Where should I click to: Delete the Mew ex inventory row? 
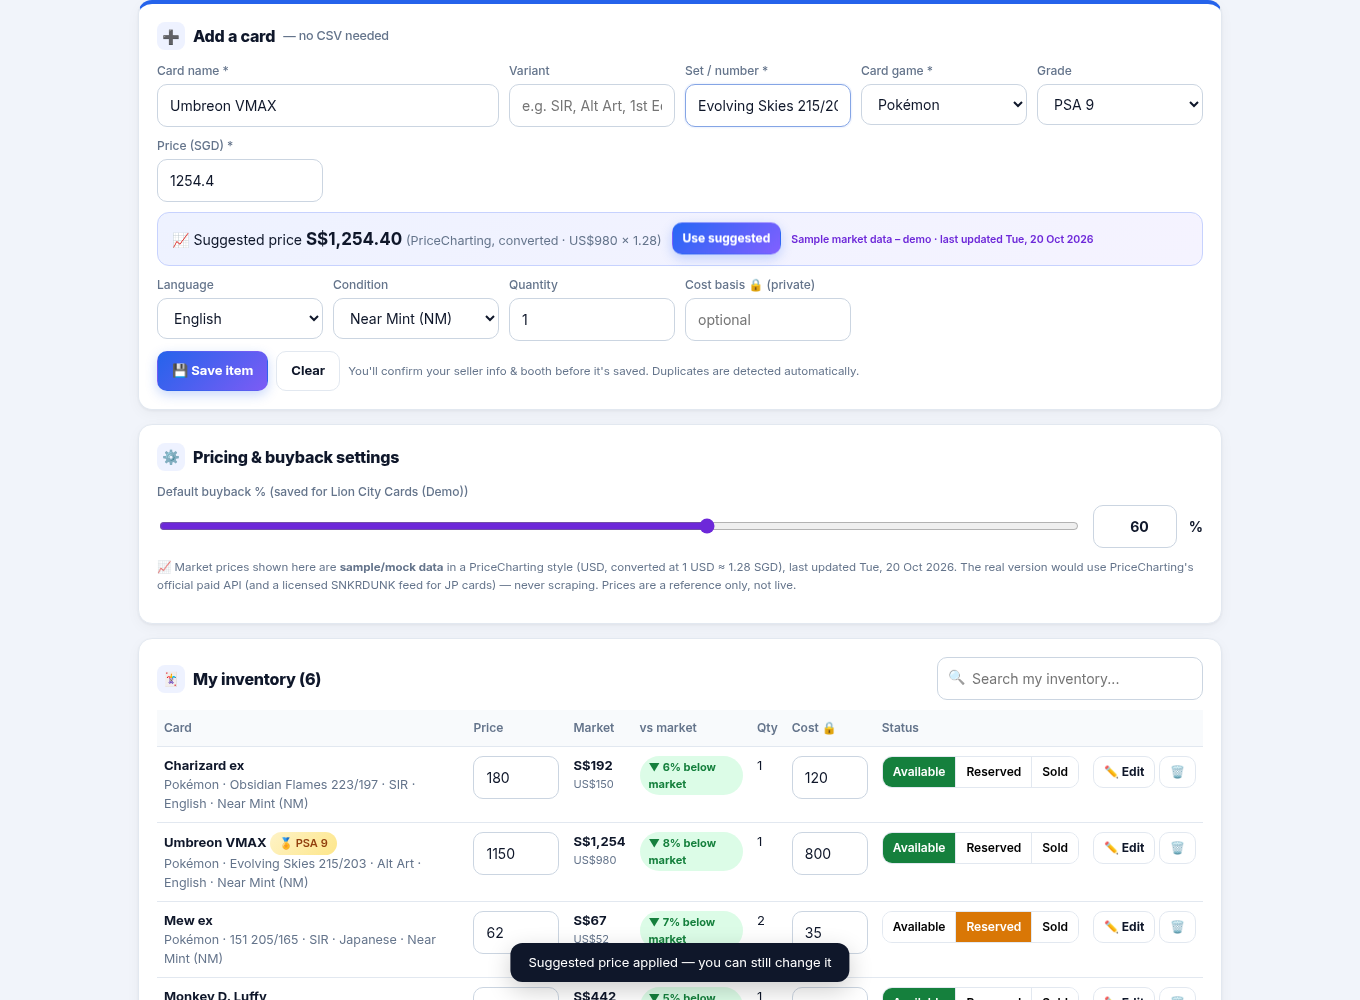point(1177,927)
